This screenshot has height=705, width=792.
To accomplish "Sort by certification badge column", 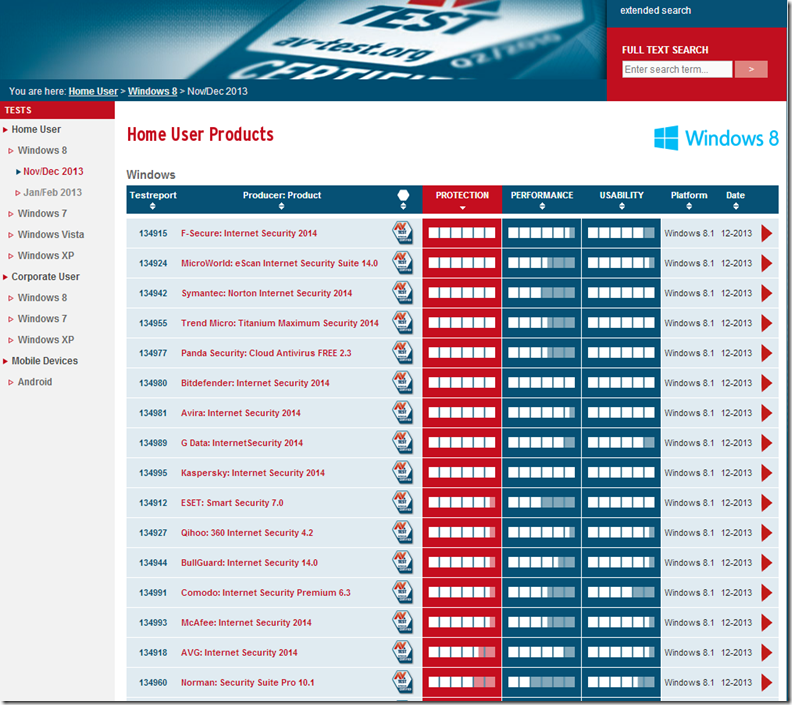I will click(x=403, y=206).
